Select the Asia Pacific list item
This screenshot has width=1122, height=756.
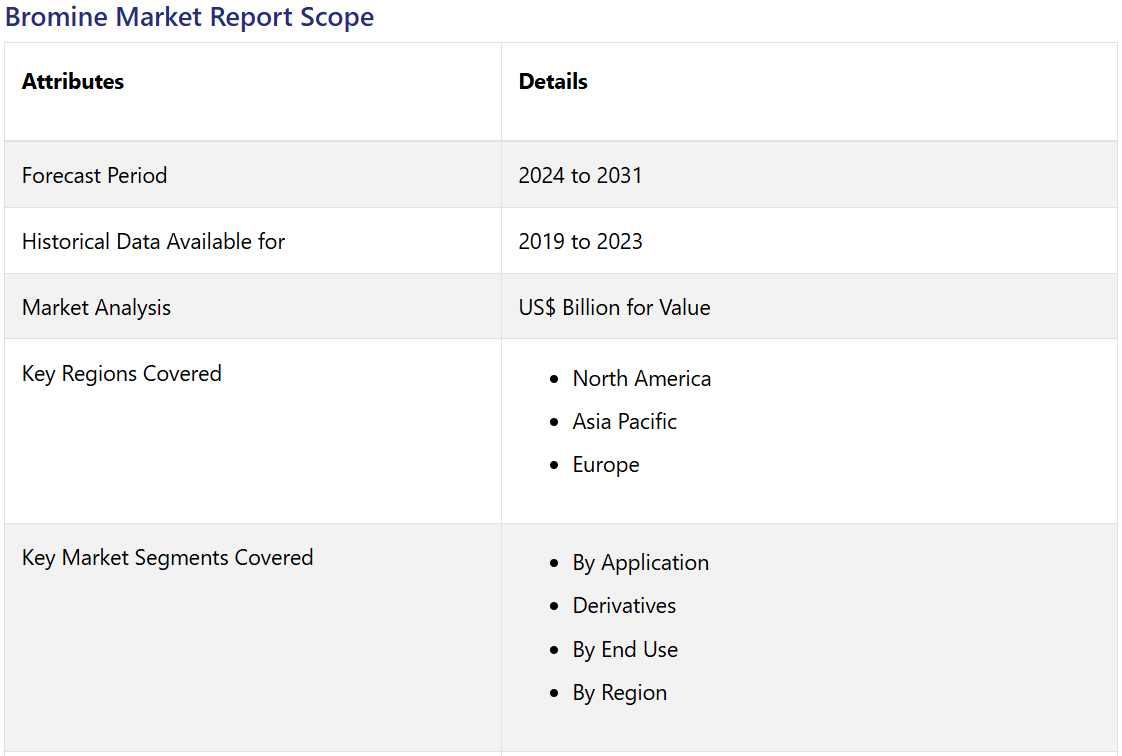[624, 422]
